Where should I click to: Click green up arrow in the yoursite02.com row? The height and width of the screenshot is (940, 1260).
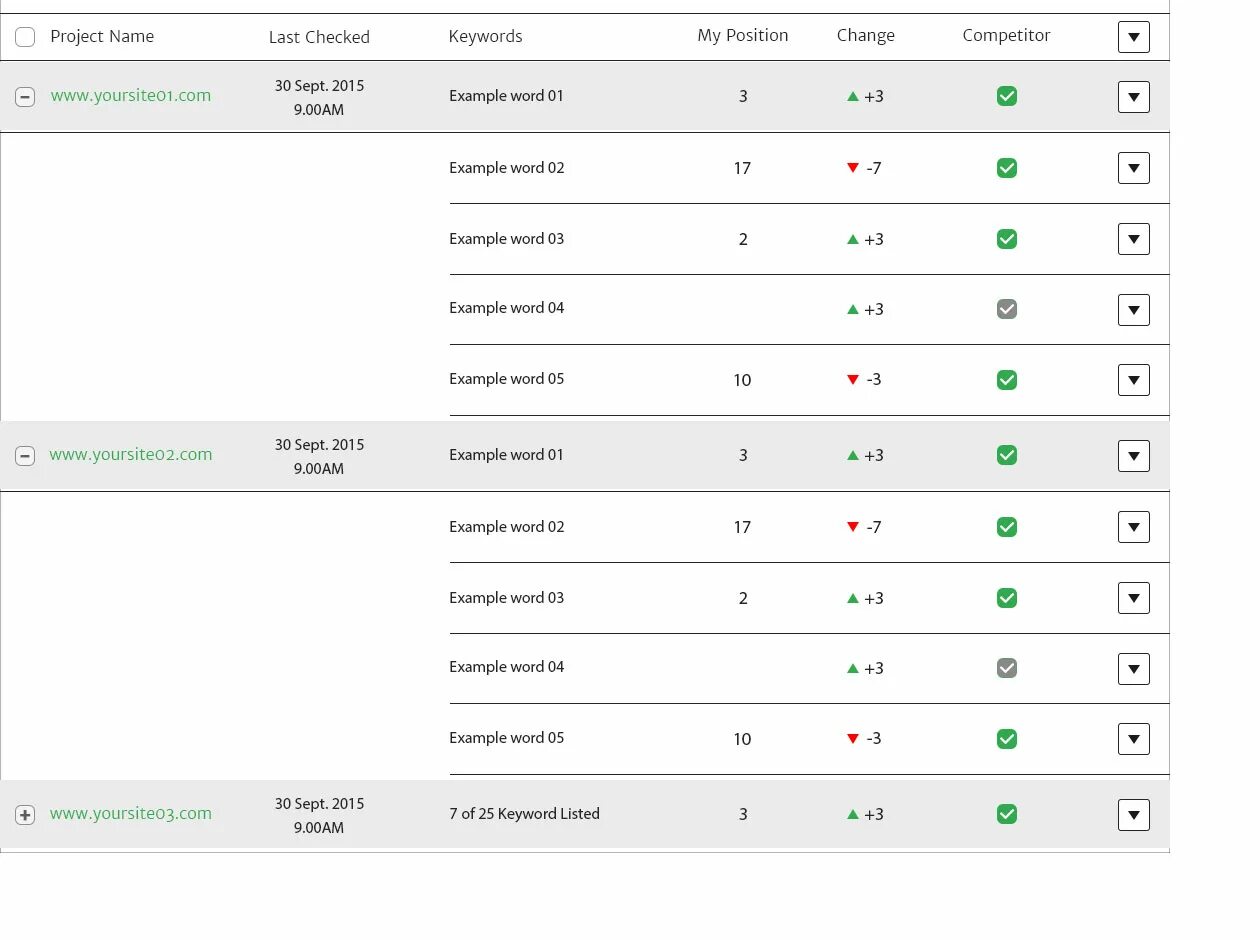pos(853,455)
